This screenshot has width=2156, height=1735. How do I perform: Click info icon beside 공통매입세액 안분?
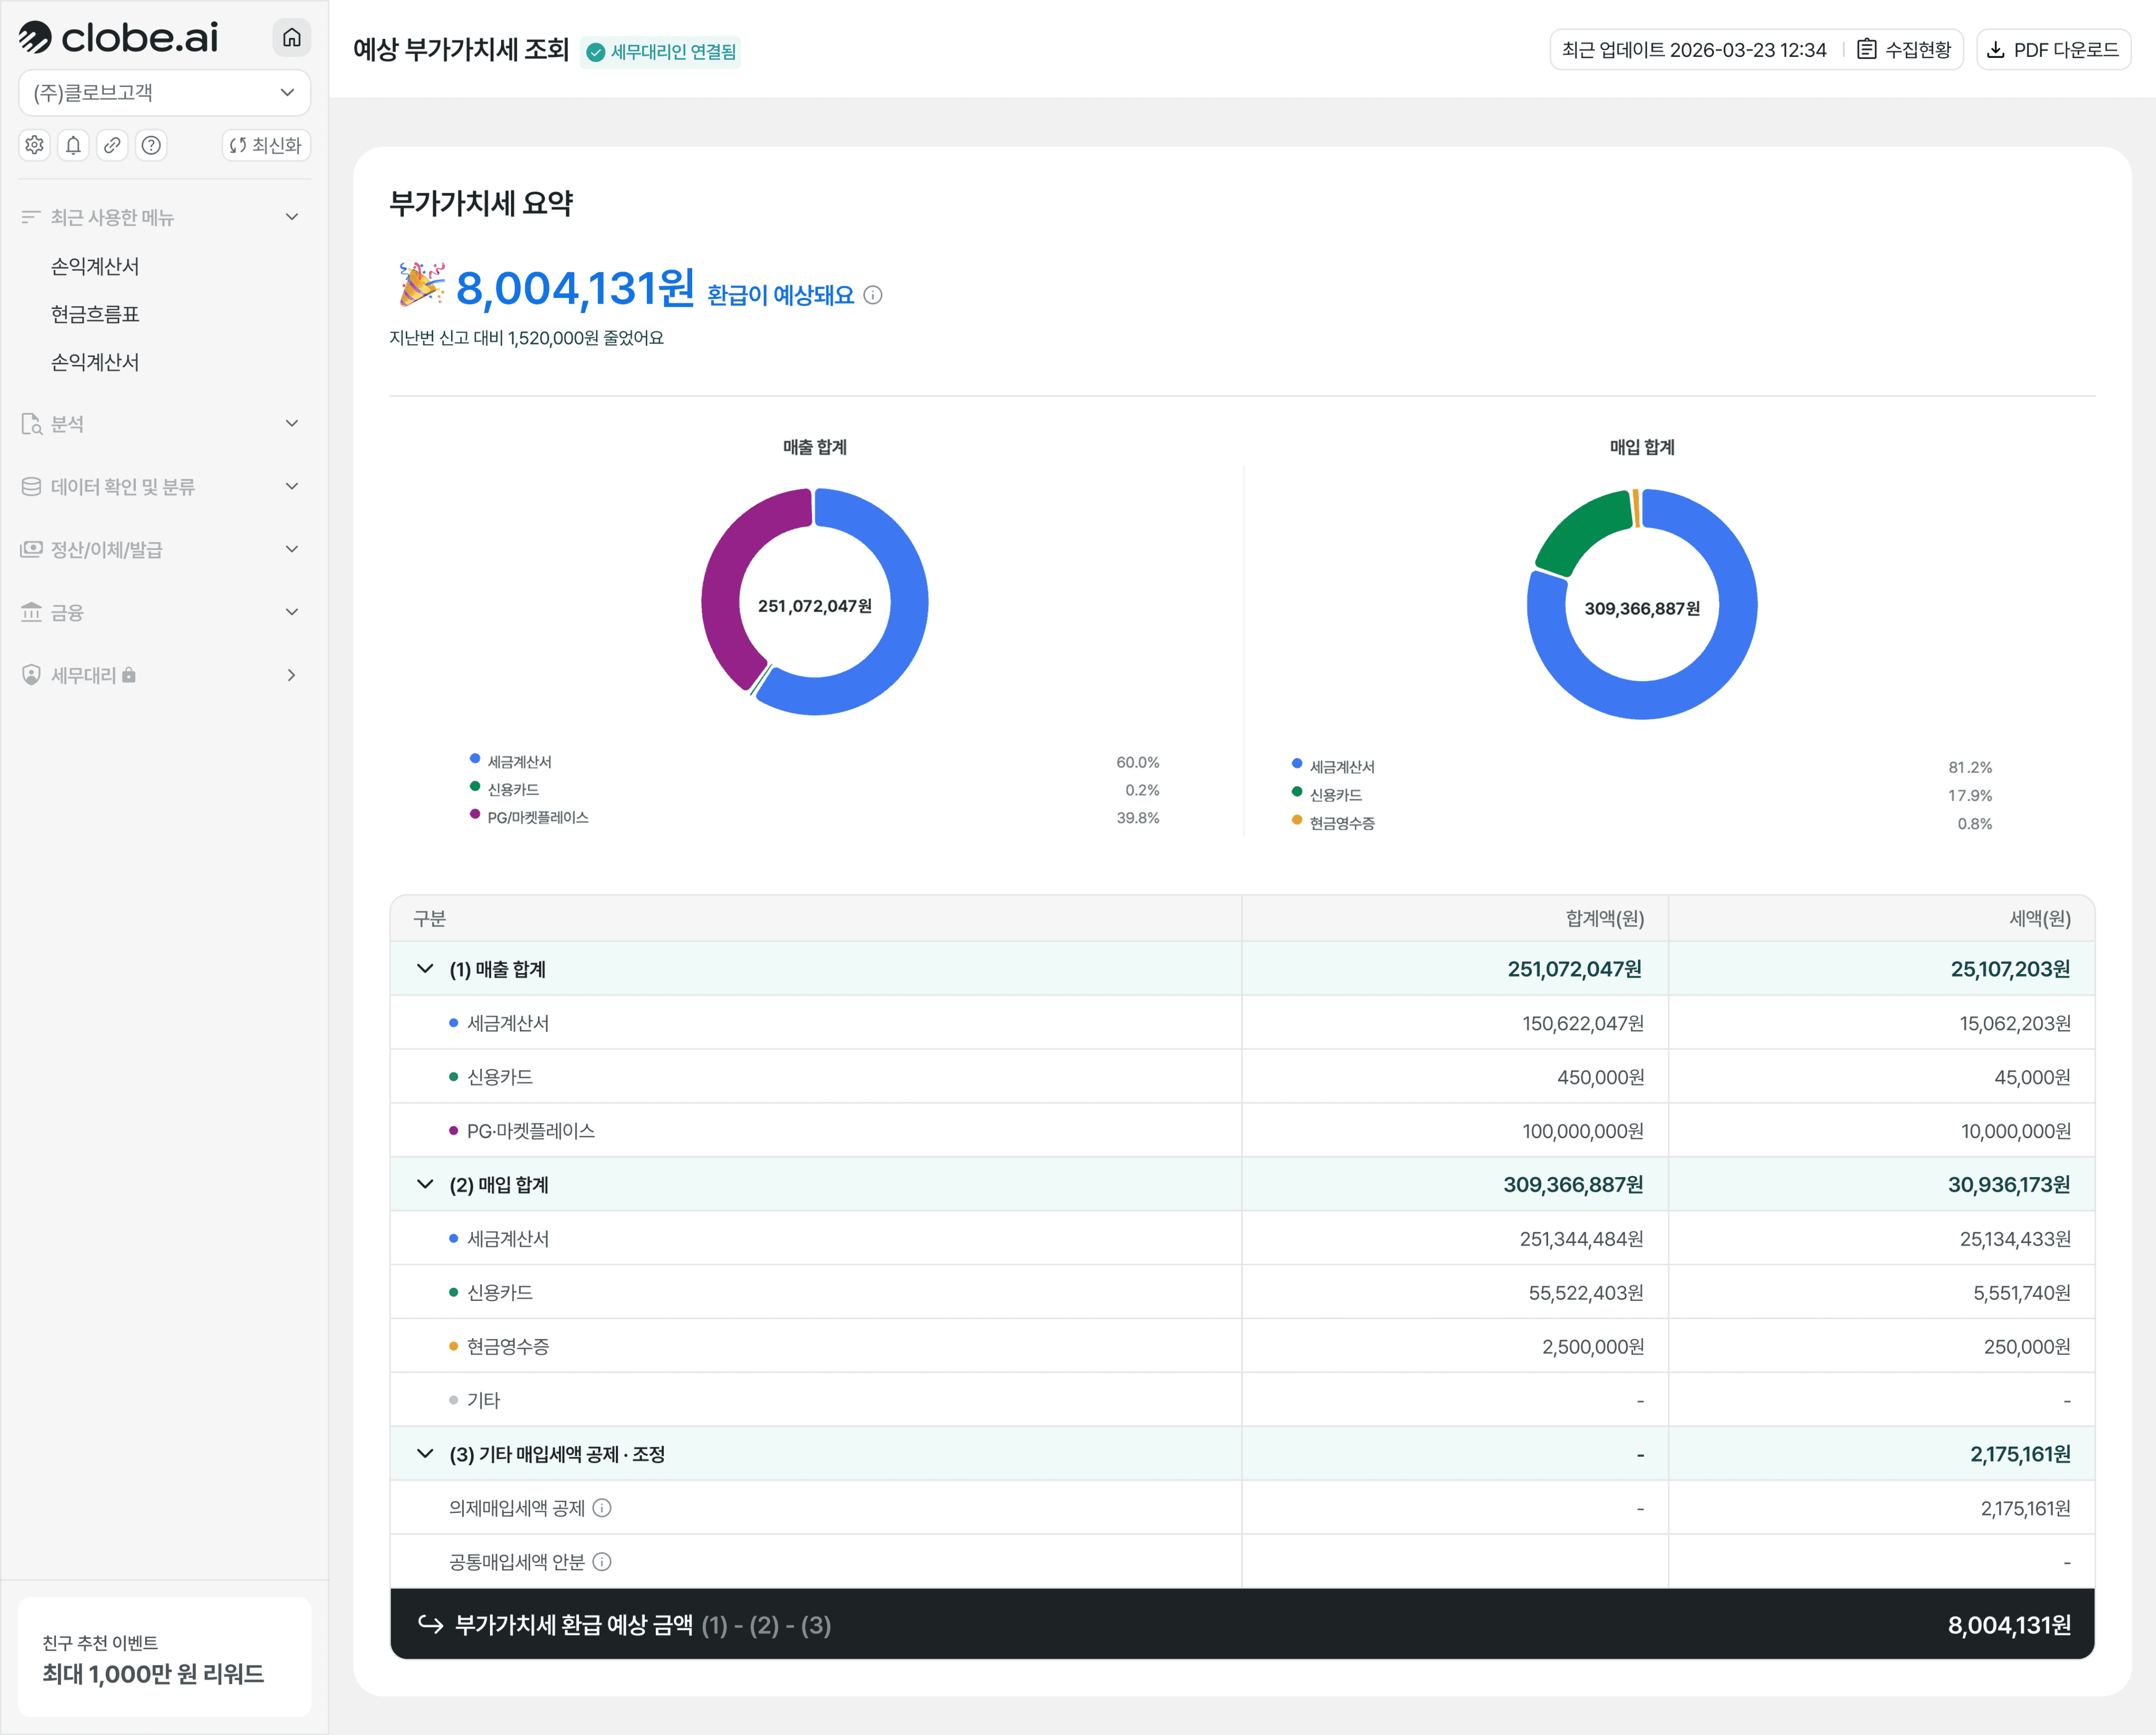tap(602, 1562)
